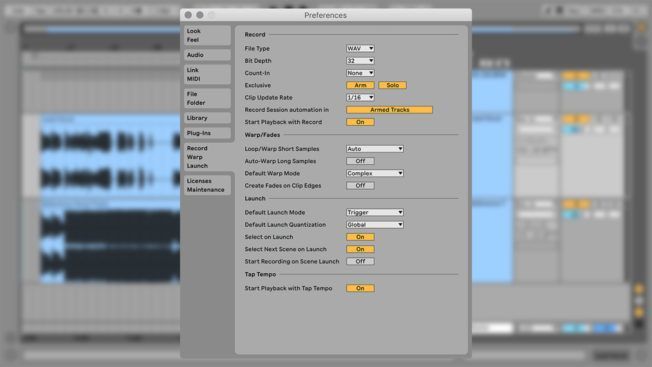Select the Record Warp Launch tab
The height and width of the screenshot is (367, 652).
tap(208, 157)
